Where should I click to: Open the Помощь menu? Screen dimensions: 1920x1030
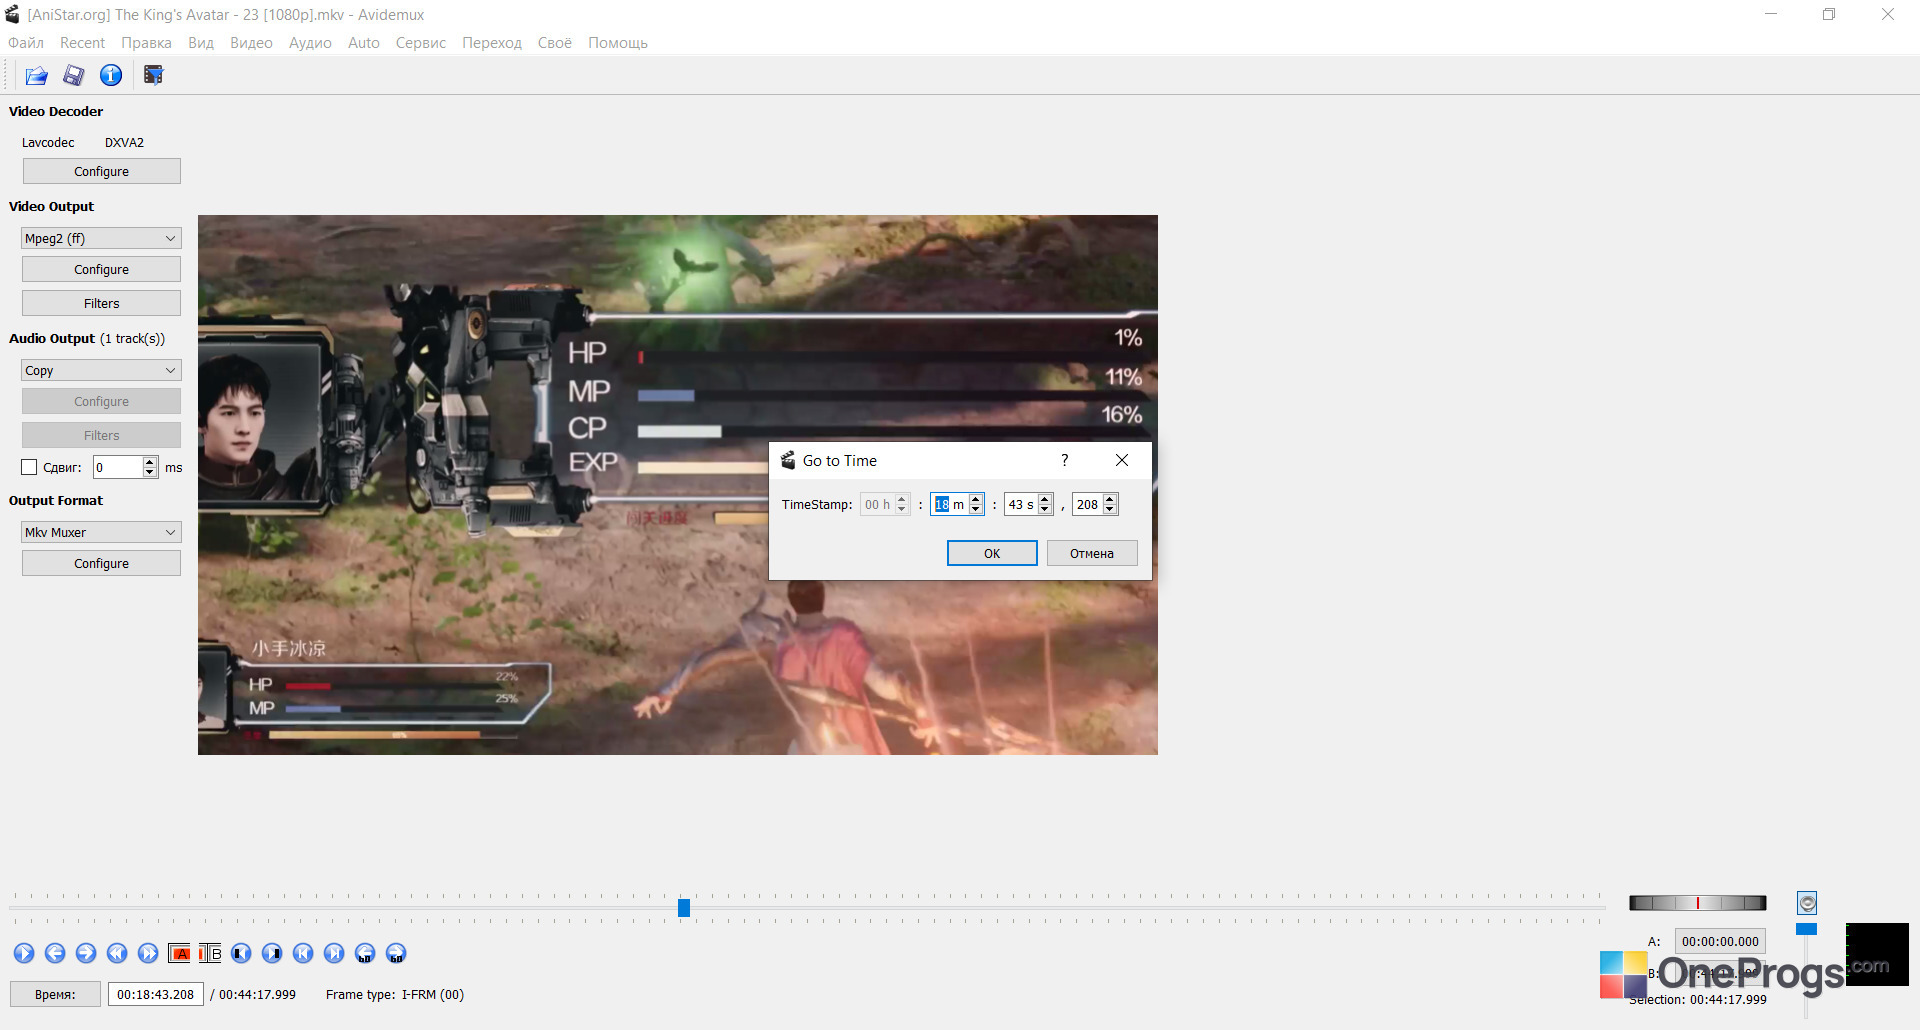point(618,43)
